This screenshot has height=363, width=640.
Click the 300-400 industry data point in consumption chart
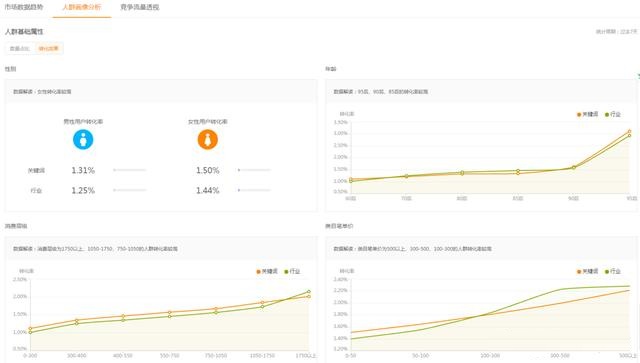pos(77,323)
